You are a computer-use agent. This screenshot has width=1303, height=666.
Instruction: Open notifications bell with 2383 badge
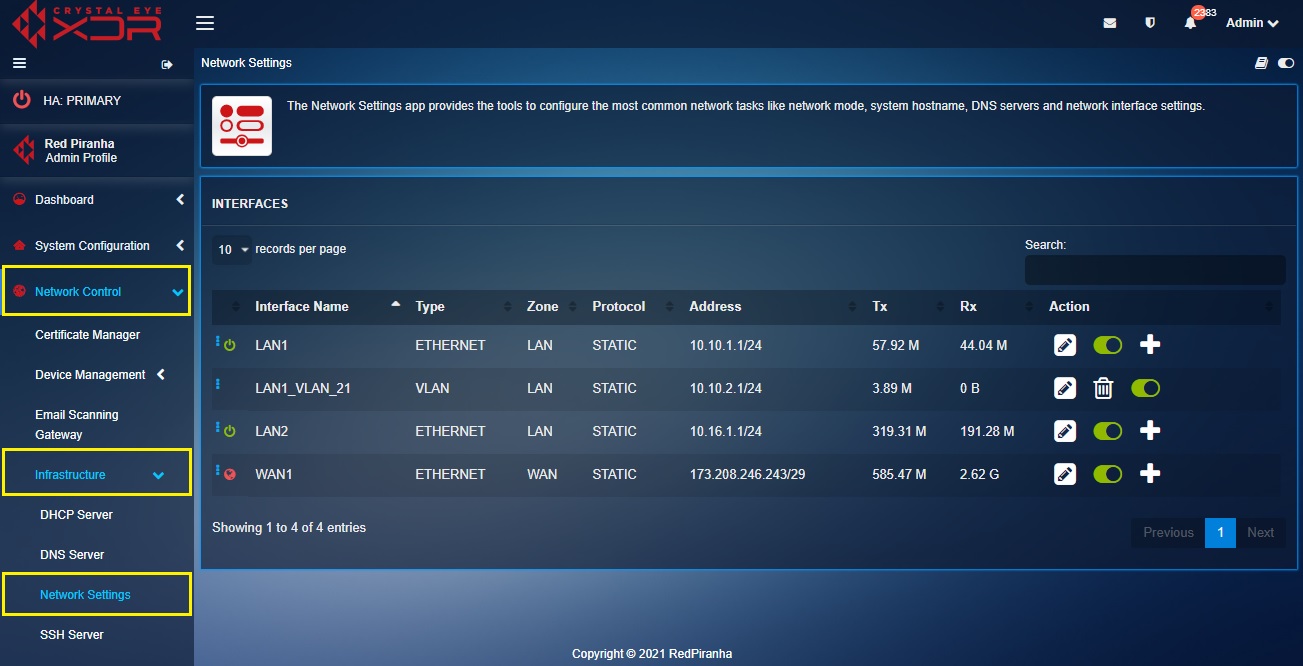click(1190, 23)
